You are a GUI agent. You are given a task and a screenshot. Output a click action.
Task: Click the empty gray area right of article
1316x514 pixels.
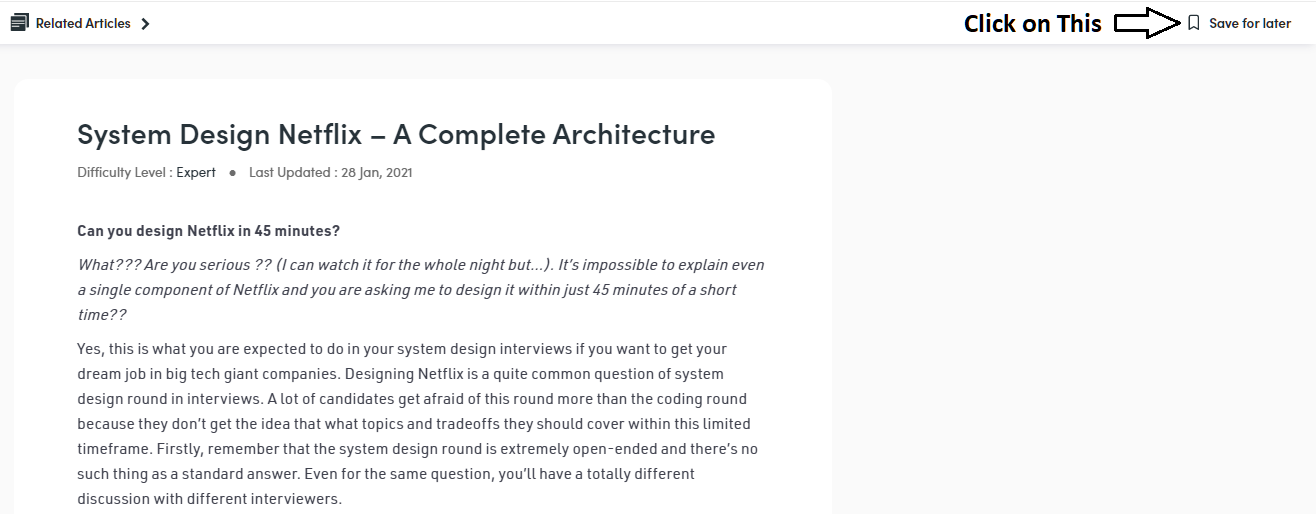click(1070, 300)
